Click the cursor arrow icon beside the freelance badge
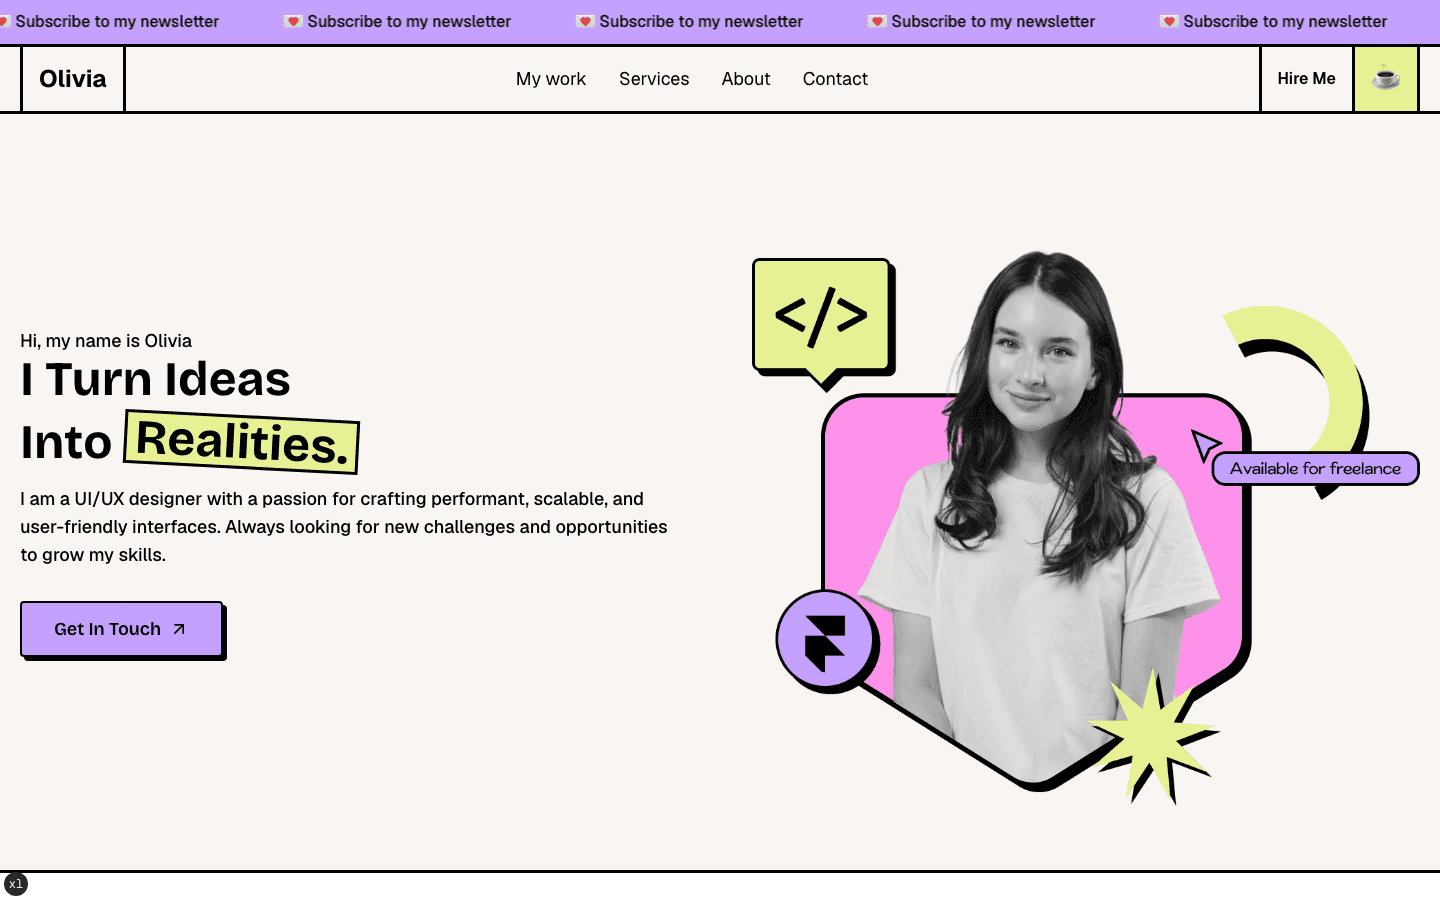Viewport: 1440px width, 900px height. click(1205, 445)
